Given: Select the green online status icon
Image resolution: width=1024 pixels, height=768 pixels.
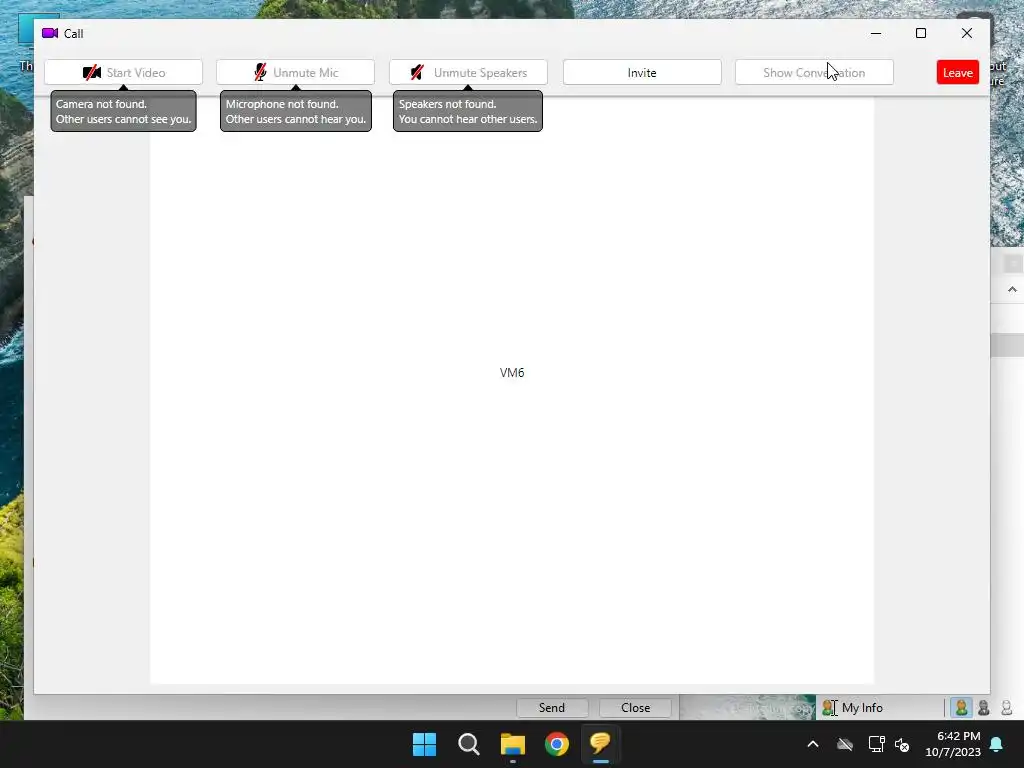Looking at the screenshot, I should pos(961,707).
